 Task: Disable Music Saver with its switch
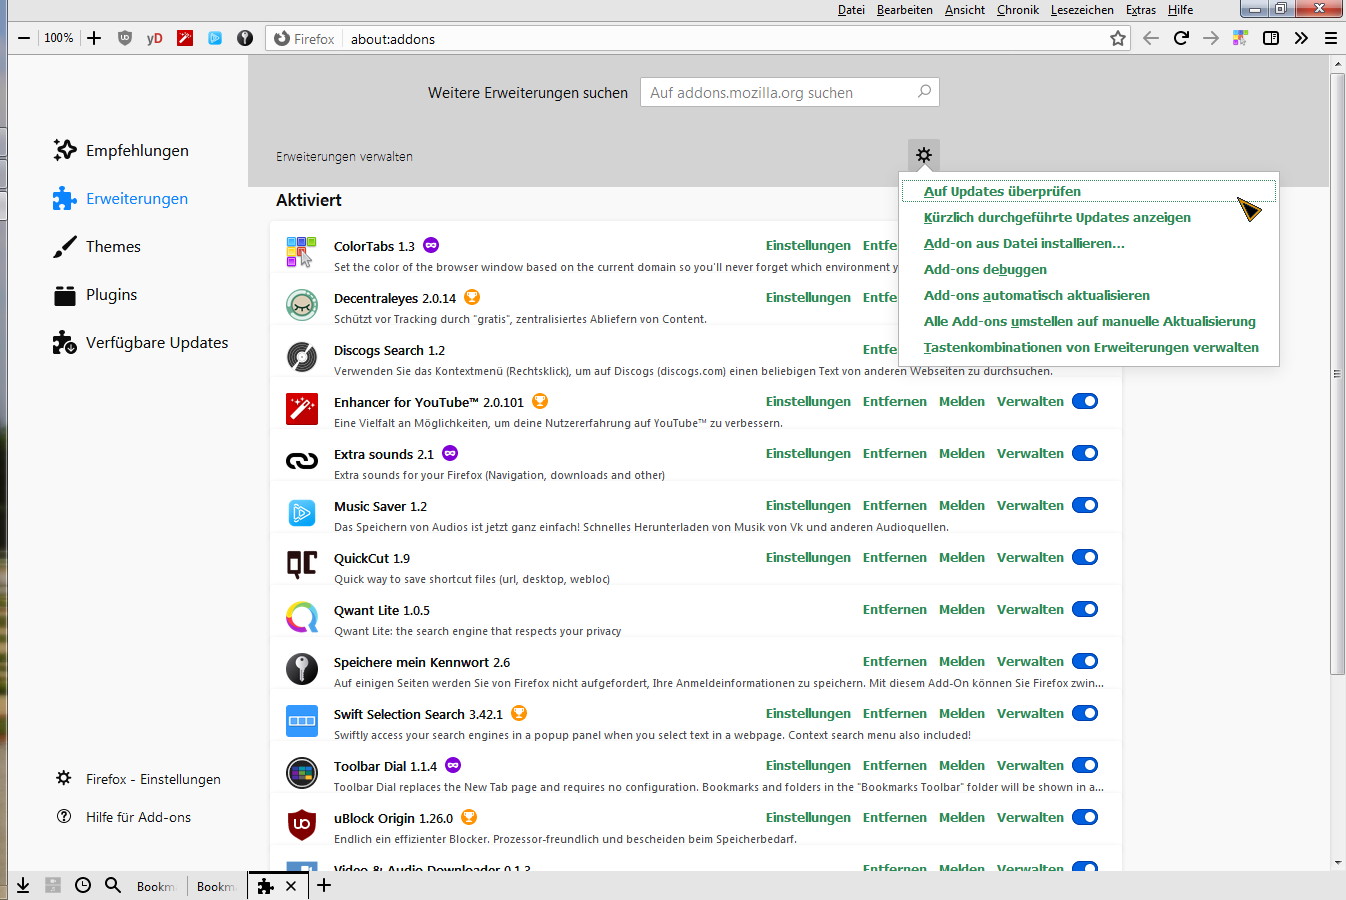(1085, 505)
